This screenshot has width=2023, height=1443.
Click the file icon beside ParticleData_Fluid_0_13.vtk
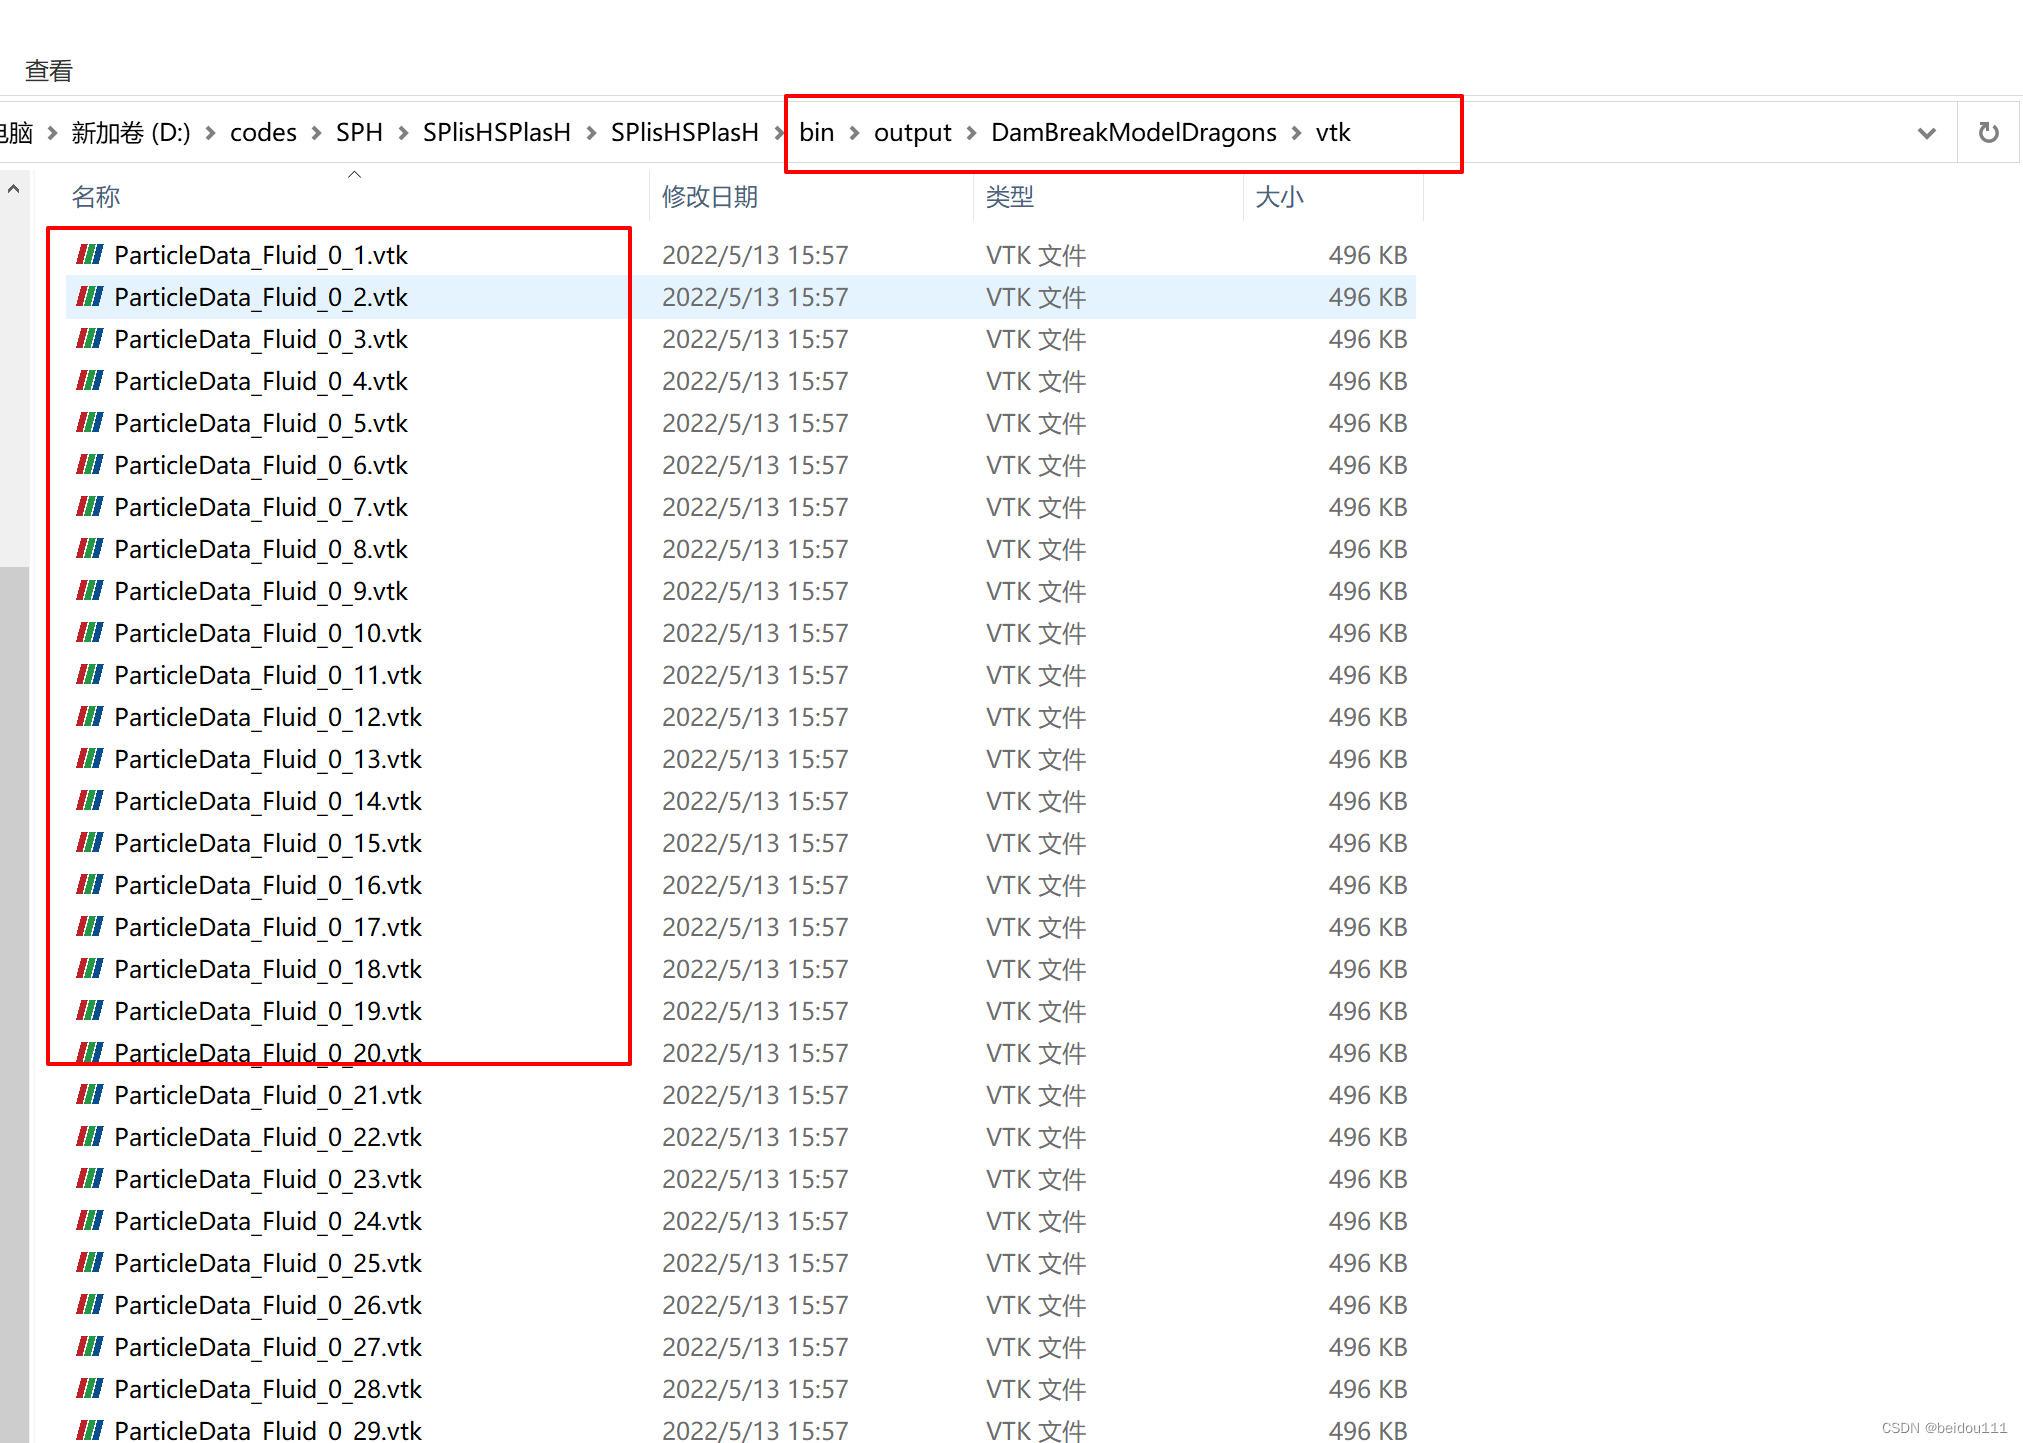90,759
